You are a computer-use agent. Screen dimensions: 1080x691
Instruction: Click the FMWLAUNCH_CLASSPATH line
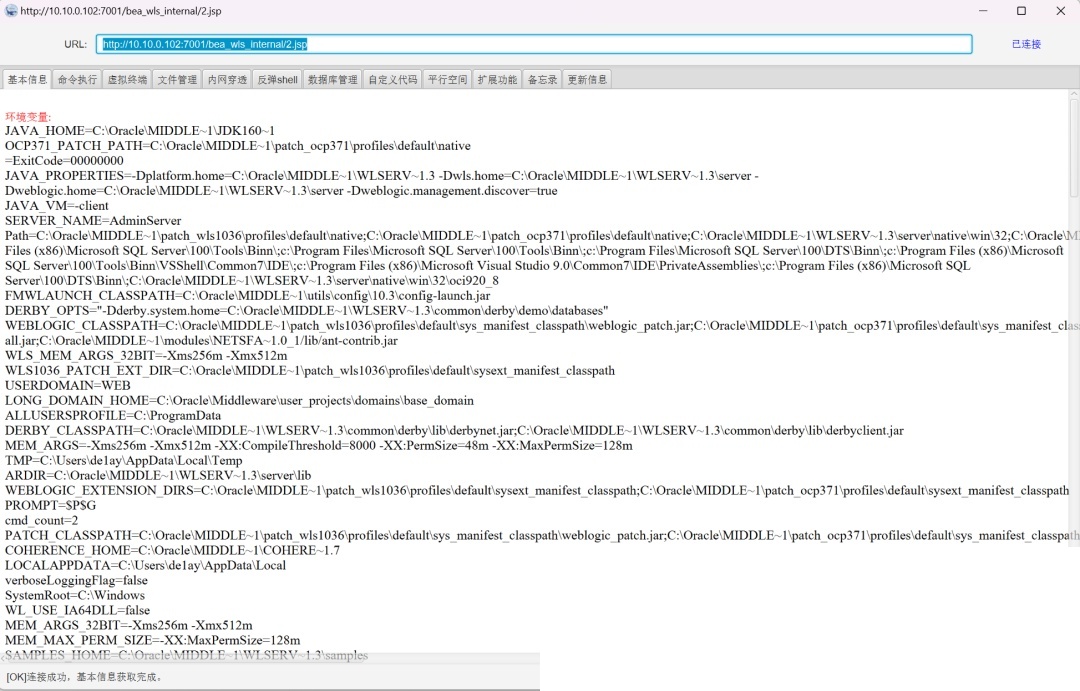click(247, 296)
